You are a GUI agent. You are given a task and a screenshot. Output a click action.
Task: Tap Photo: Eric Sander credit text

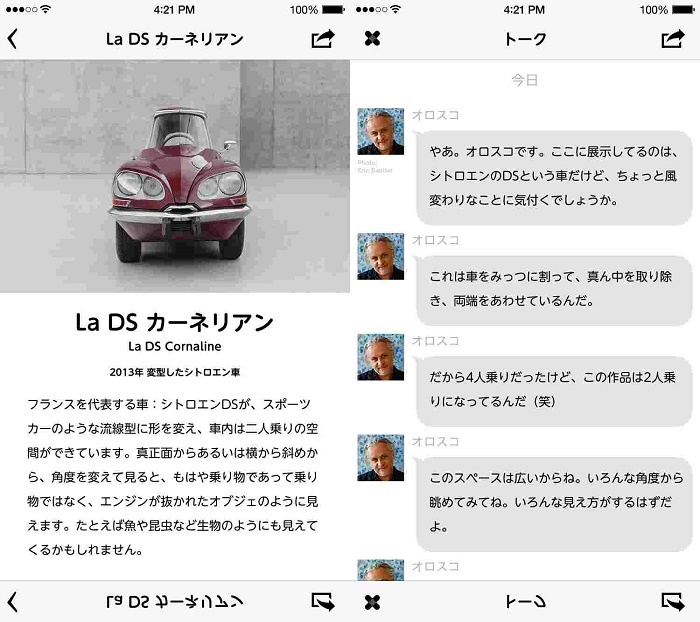pos(375,167)
